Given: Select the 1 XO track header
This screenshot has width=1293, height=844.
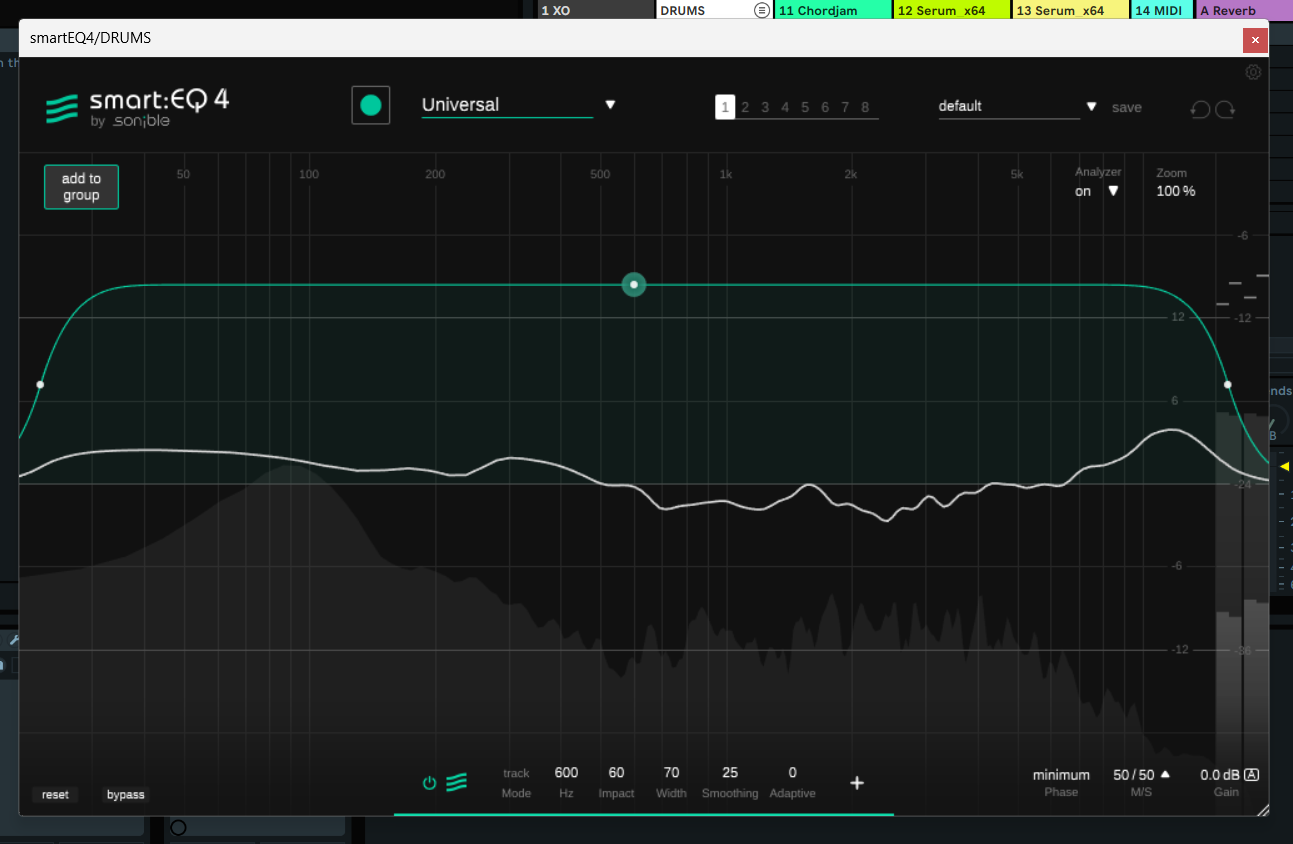Looking at the screenshot, I should 596,10.
